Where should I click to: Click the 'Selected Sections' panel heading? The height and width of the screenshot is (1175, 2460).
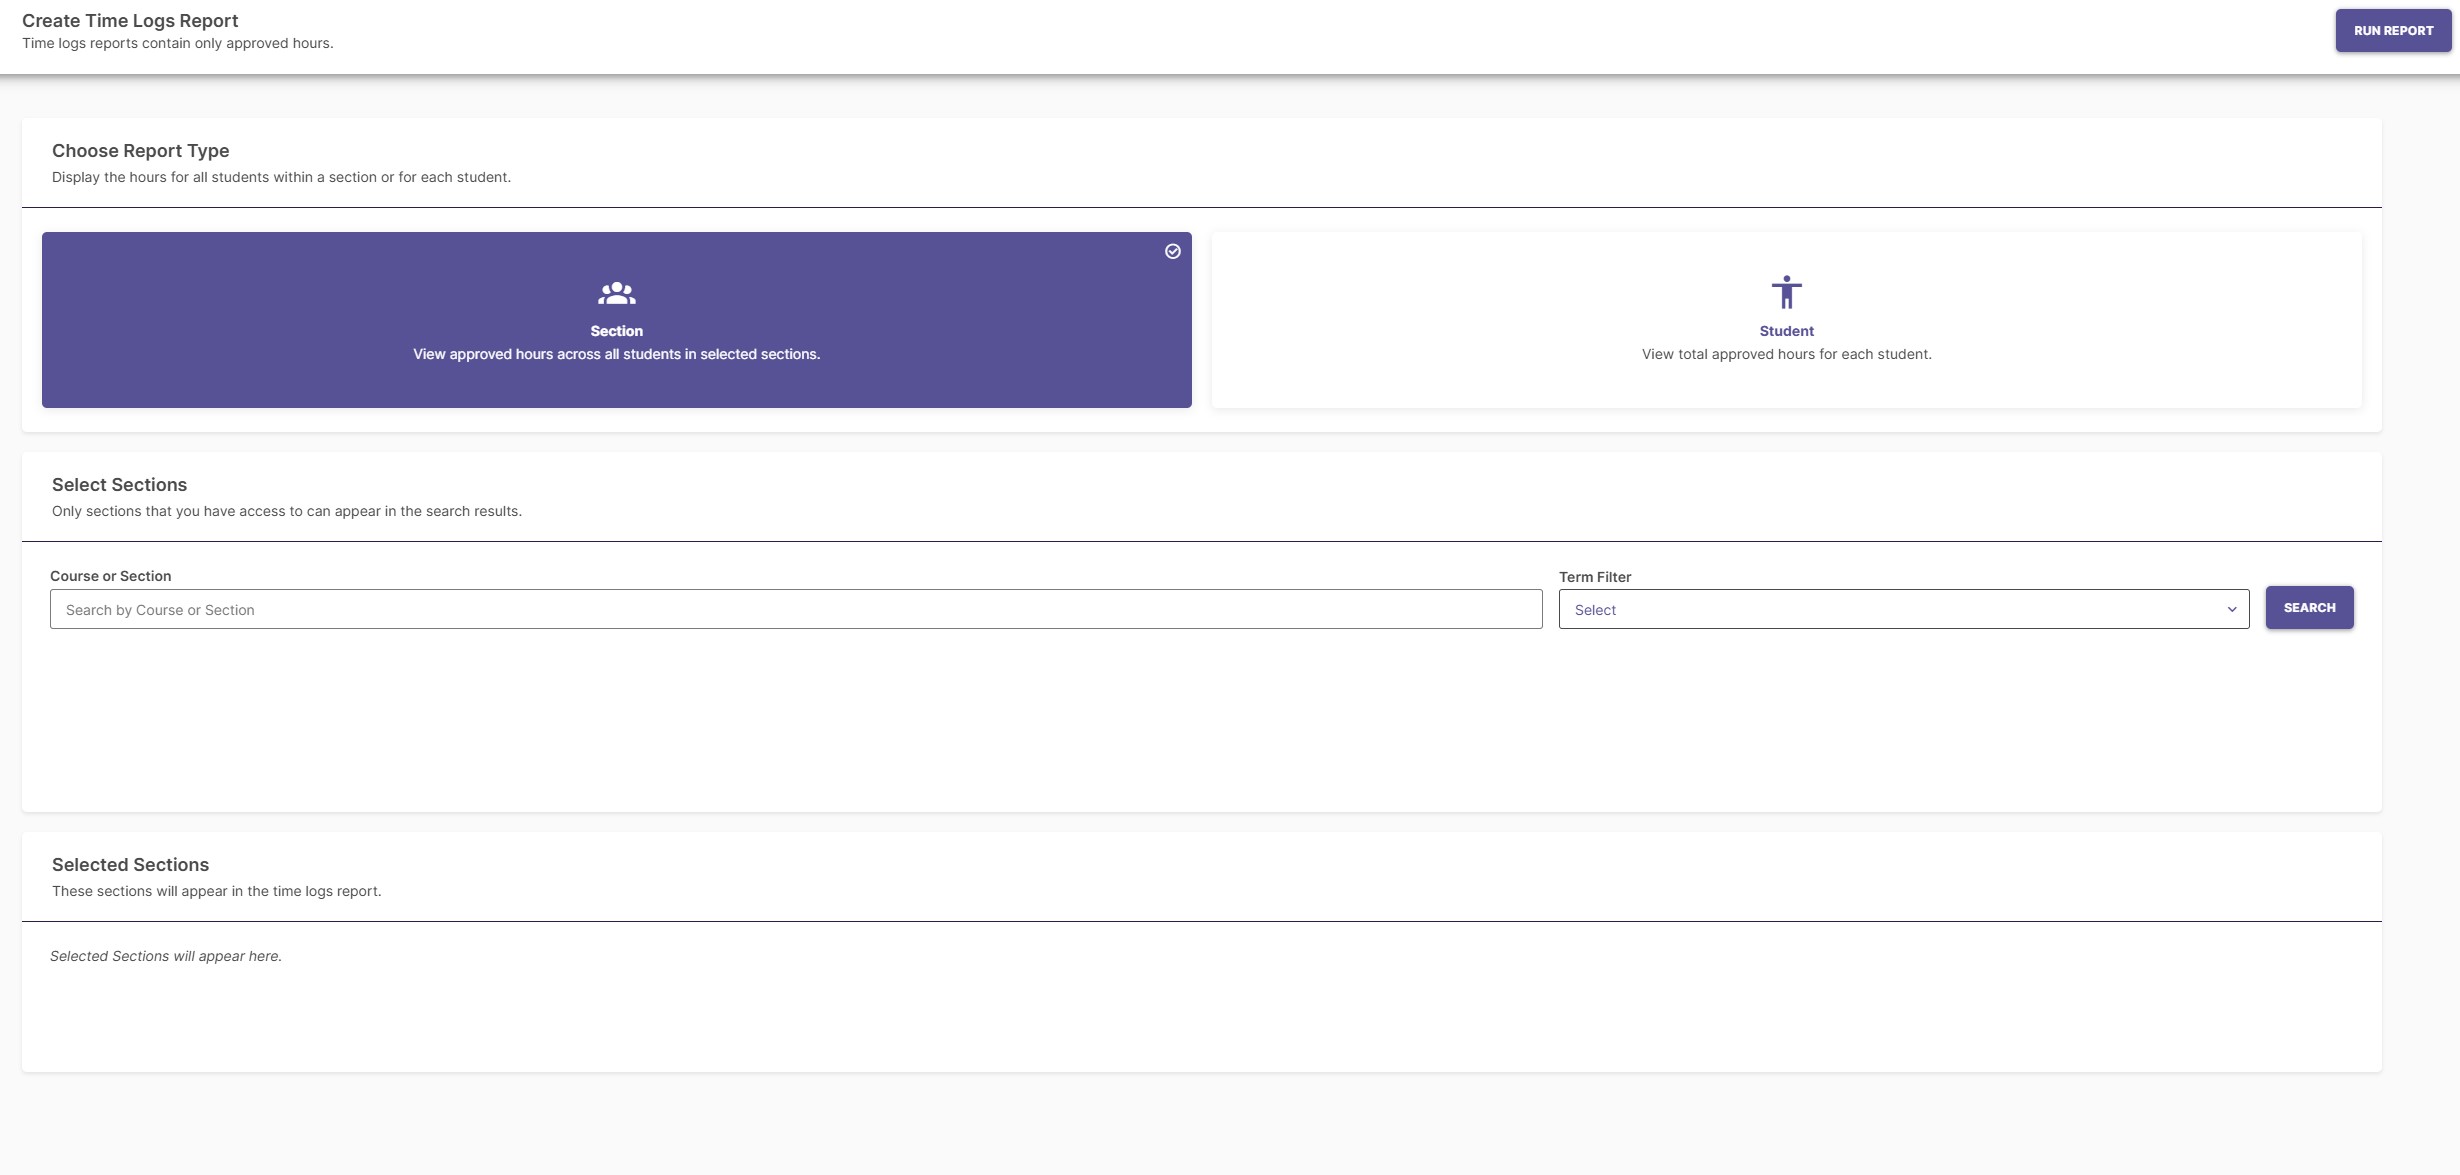[x=130, y=865]
